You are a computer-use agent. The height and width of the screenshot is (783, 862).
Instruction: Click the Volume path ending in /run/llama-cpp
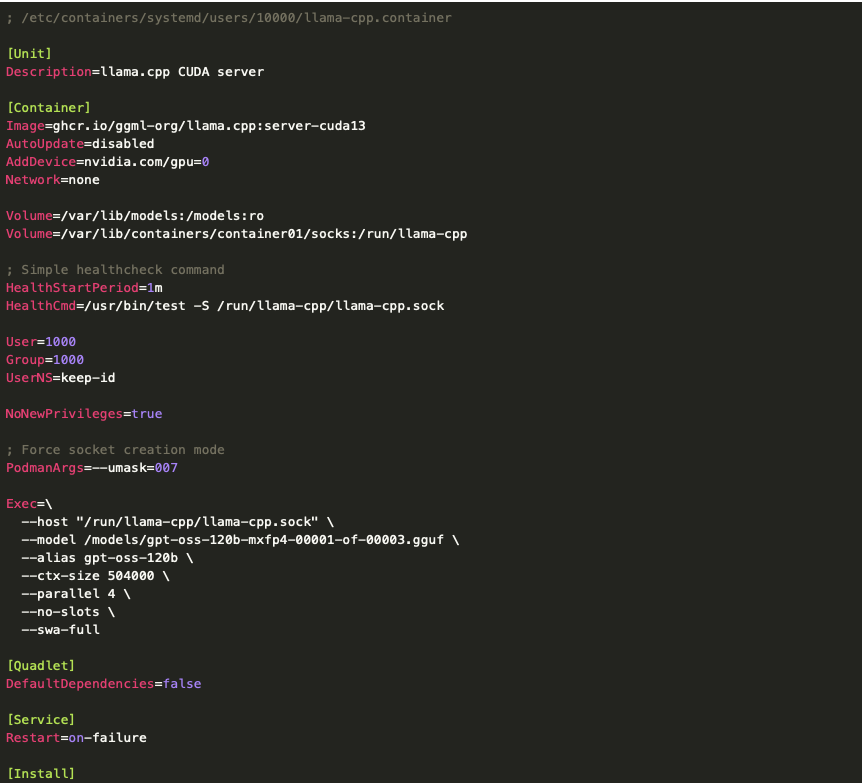264,234
